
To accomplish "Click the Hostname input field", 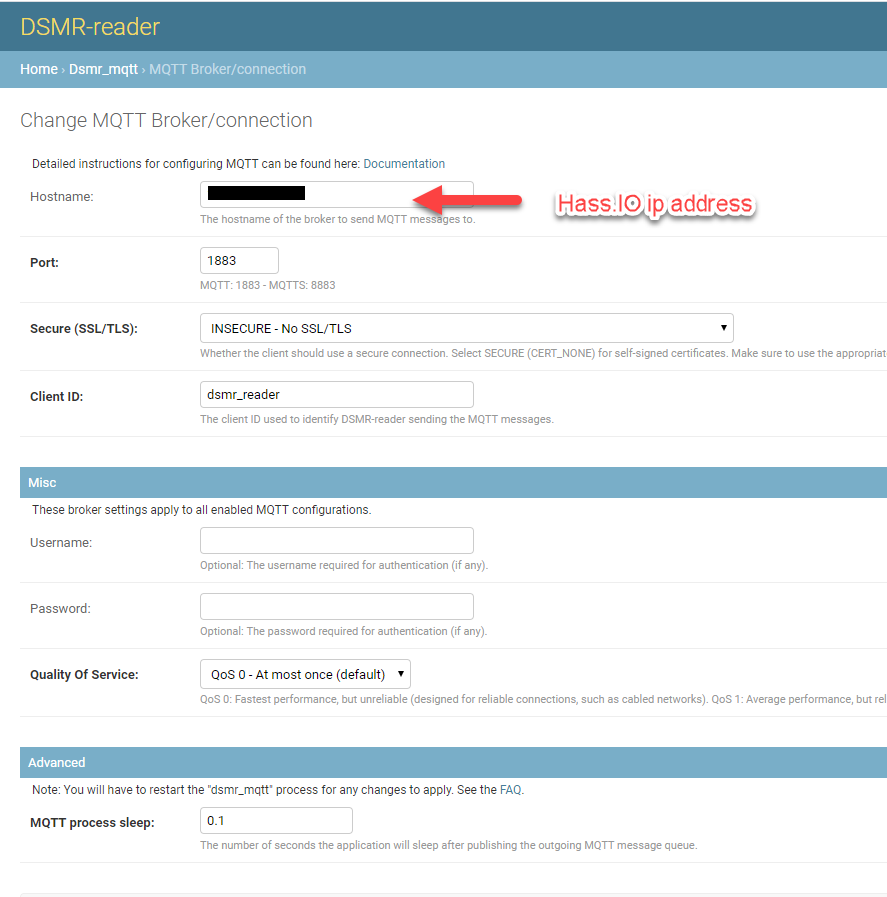I will pyautogui.click(x=336, y=195).
